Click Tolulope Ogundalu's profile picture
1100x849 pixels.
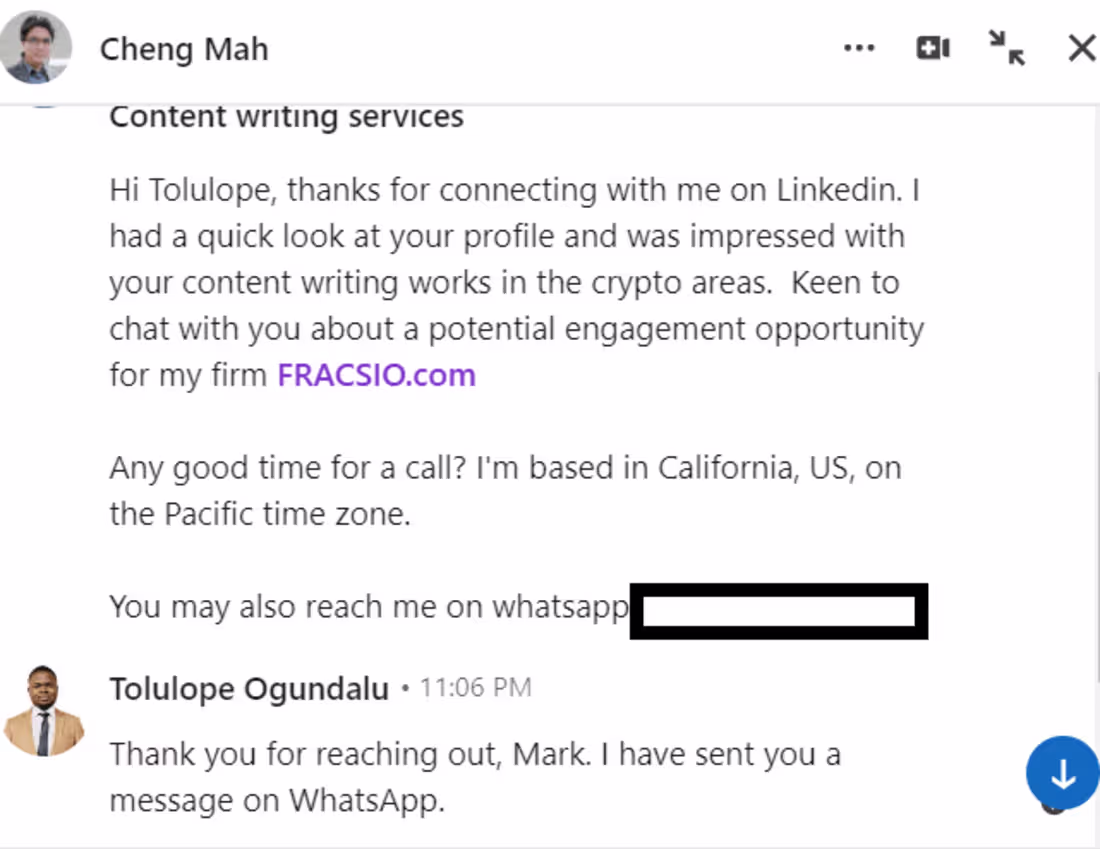44,710
